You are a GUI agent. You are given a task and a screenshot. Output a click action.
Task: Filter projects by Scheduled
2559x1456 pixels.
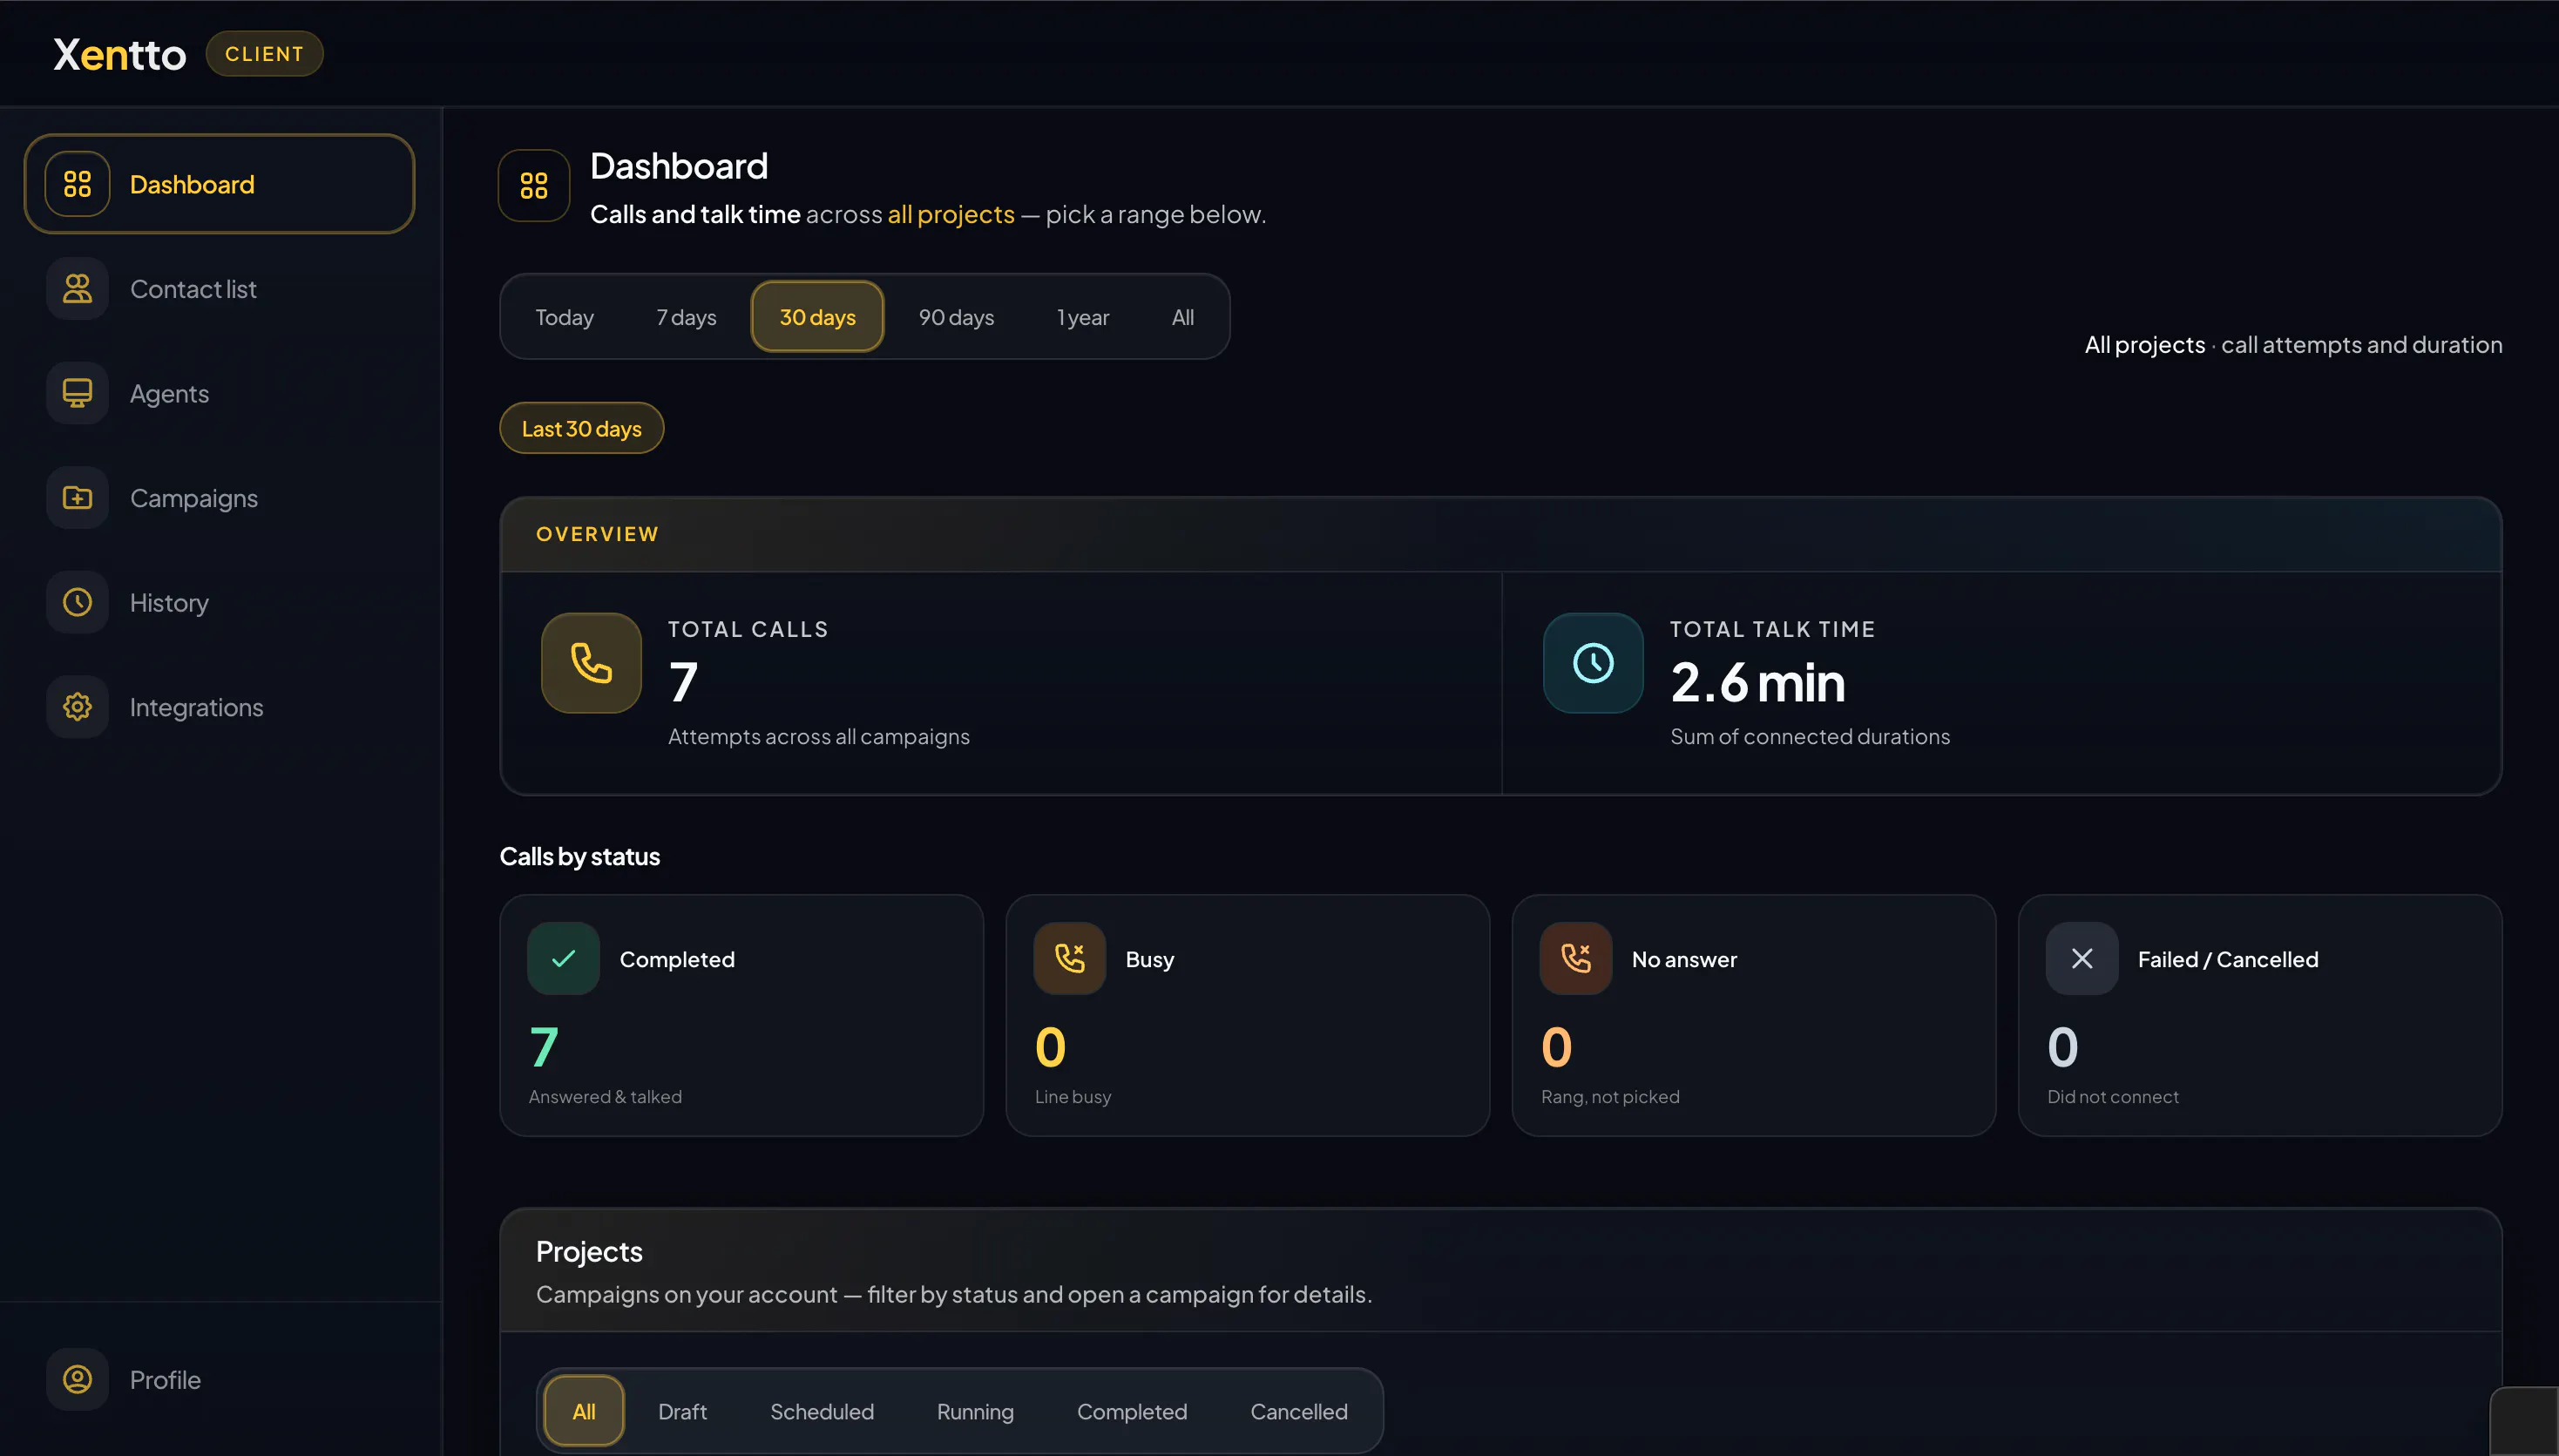(821, 1411)
